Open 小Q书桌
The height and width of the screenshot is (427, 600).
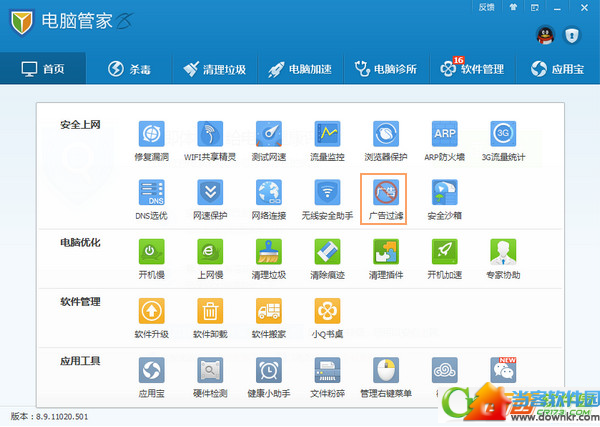click(327, 318)
